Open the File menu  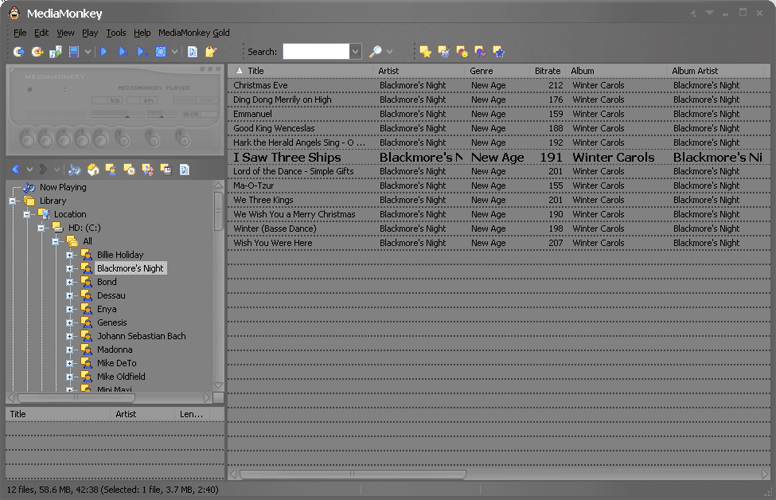tap(20, 33)
